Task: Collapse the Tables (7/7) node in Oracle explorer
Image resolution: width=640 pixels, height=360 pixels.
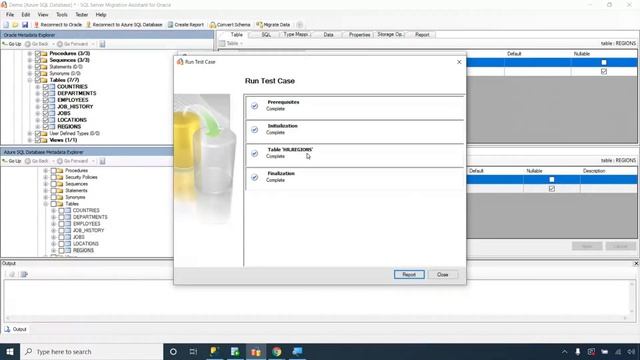Action: point(29,80)
